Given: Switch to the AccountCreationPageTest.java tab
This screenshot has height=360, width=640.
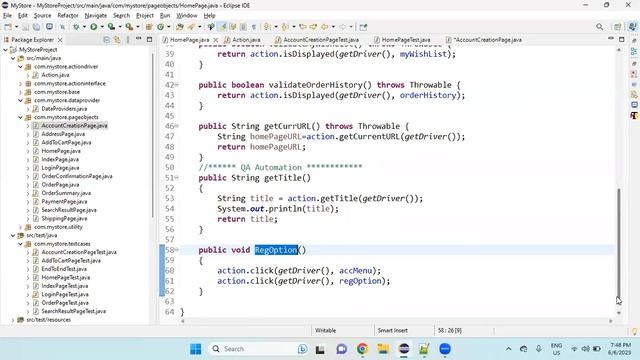Looking at the screenshot, I should 321,40.
